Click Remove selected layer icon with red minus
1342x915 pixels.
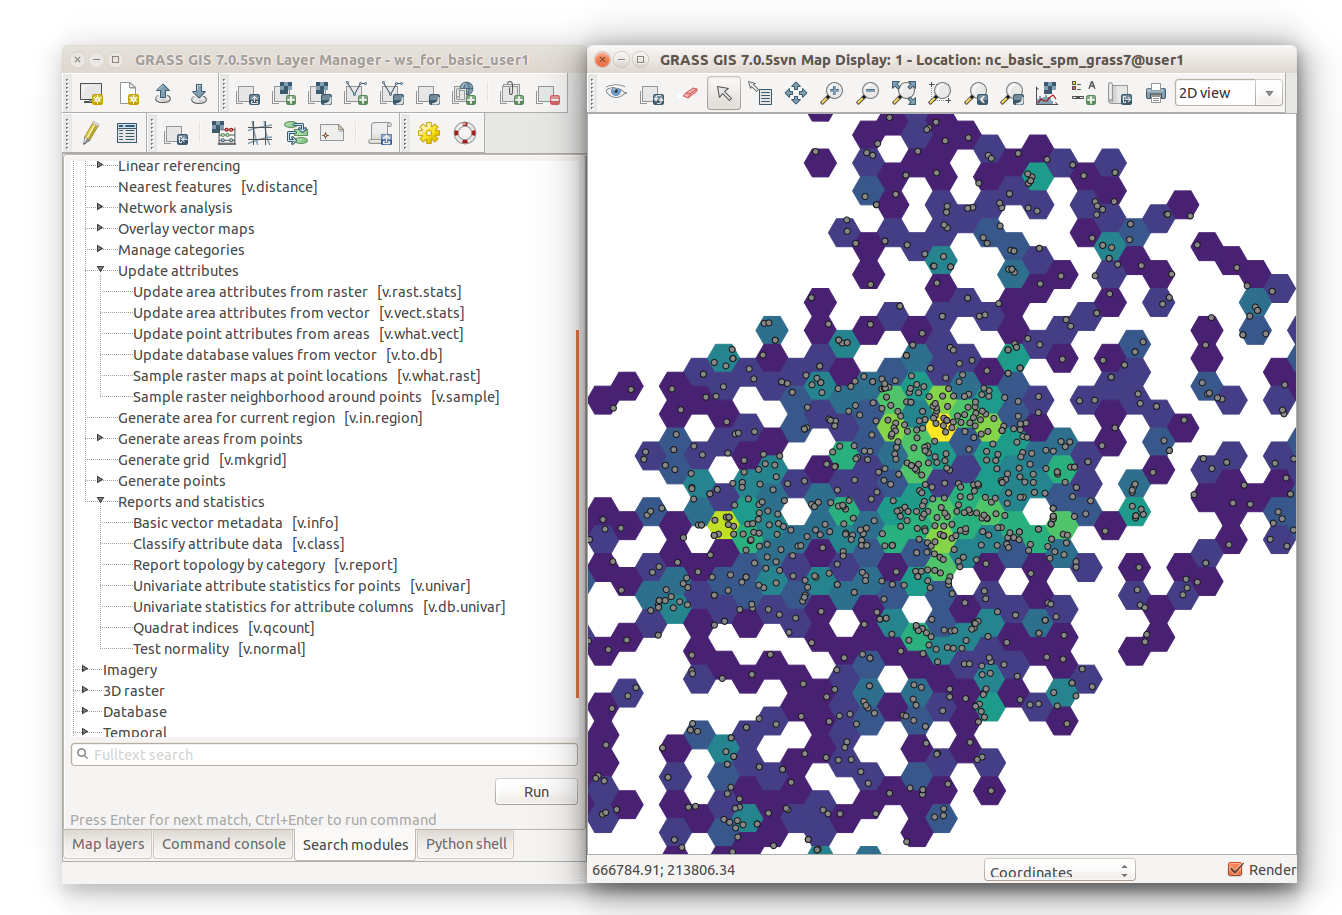tap(548, 94)
